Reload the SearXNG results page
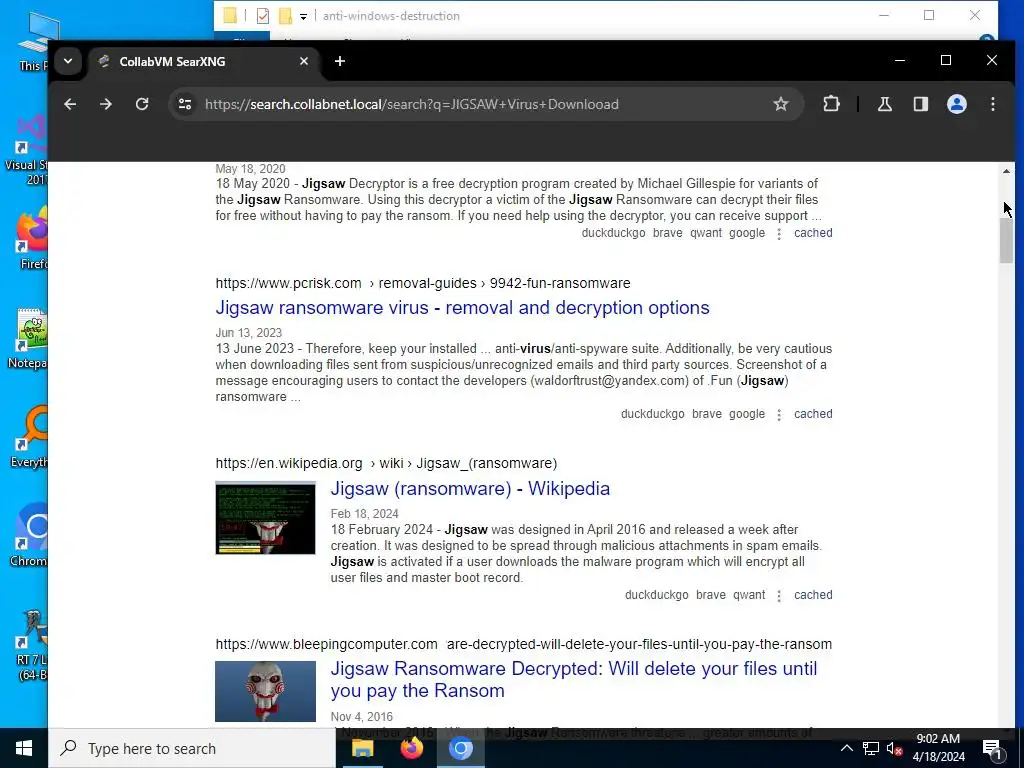 click(142, 104)
